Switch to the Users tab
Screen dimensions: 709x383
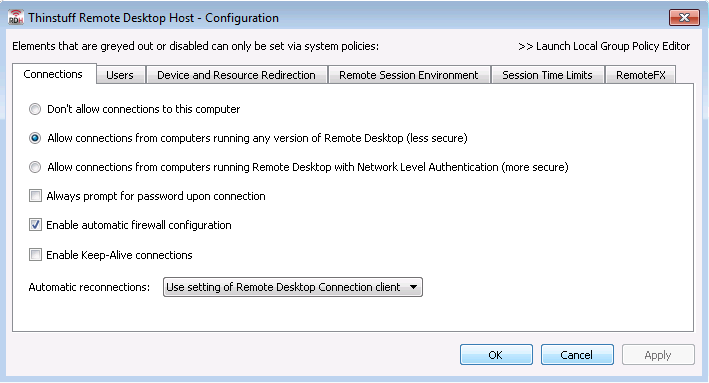pos(120,75)
